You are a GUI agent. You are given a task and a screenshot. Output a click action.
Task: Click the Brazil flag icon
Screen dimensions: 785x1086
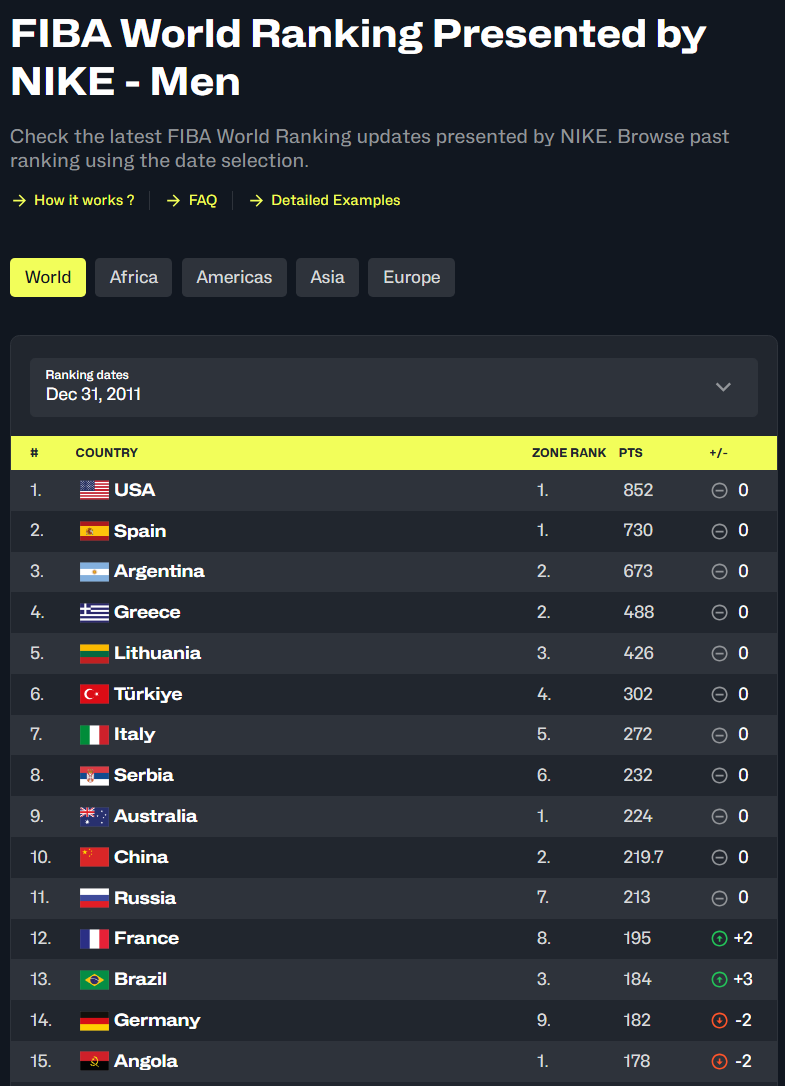(x=94, y=979)
